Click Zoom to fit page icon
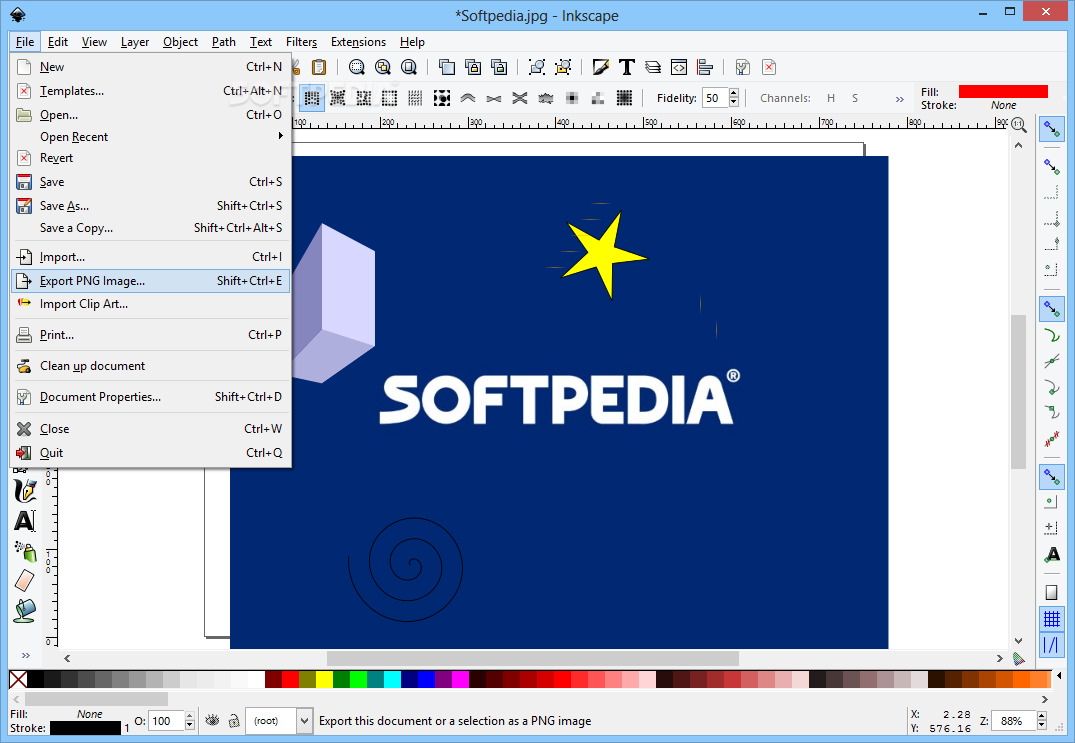 409,67
